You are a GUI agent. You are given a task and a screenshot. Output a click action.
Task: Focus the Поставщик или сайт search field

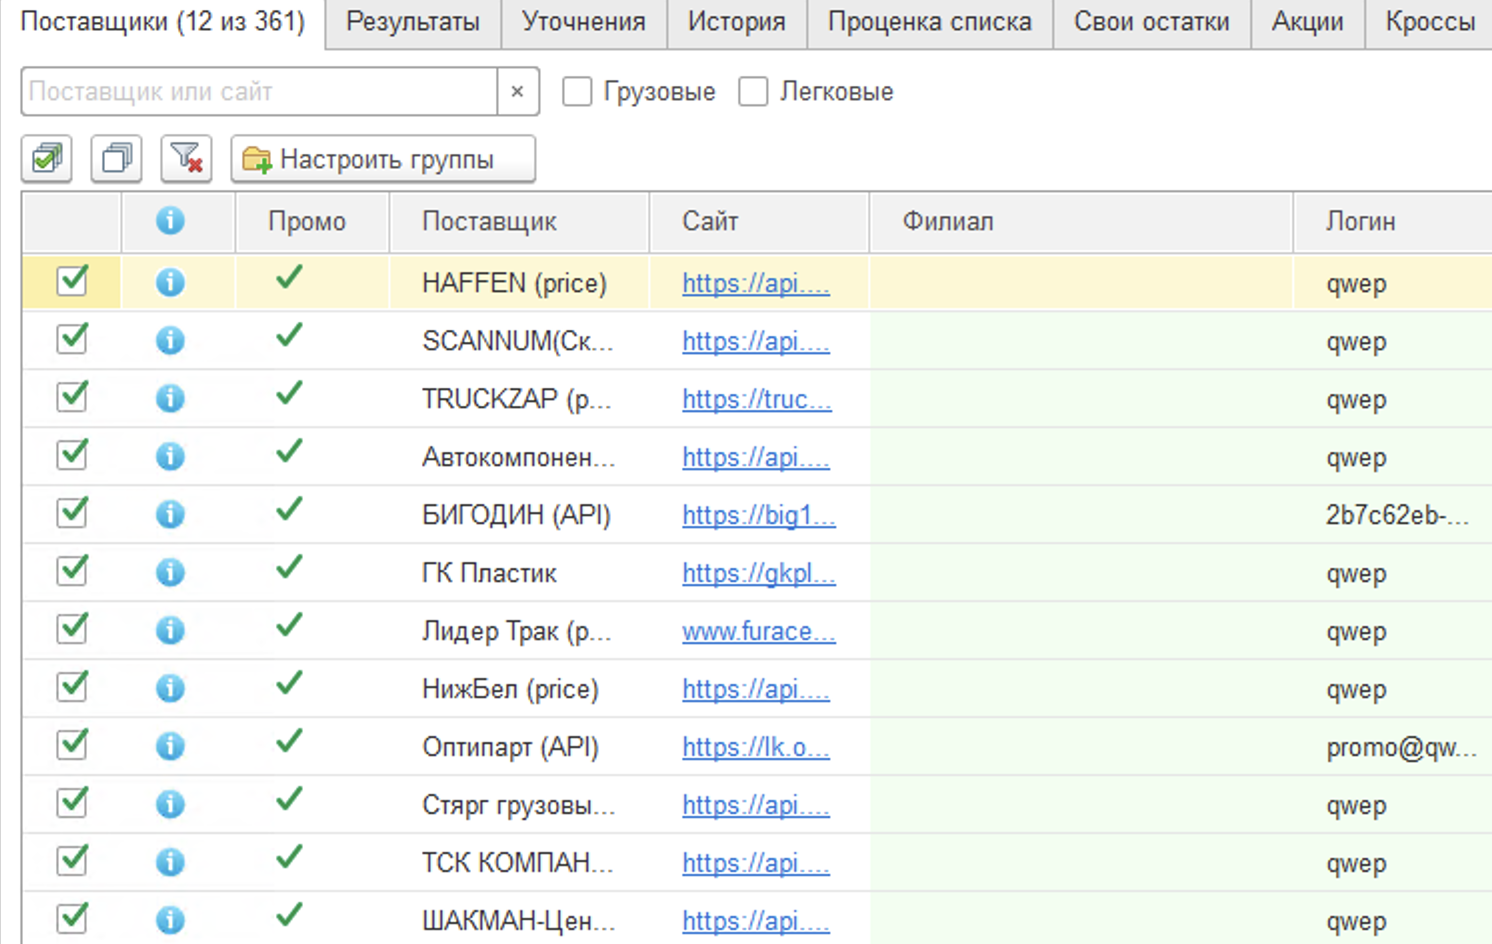(x=259, y=92)
